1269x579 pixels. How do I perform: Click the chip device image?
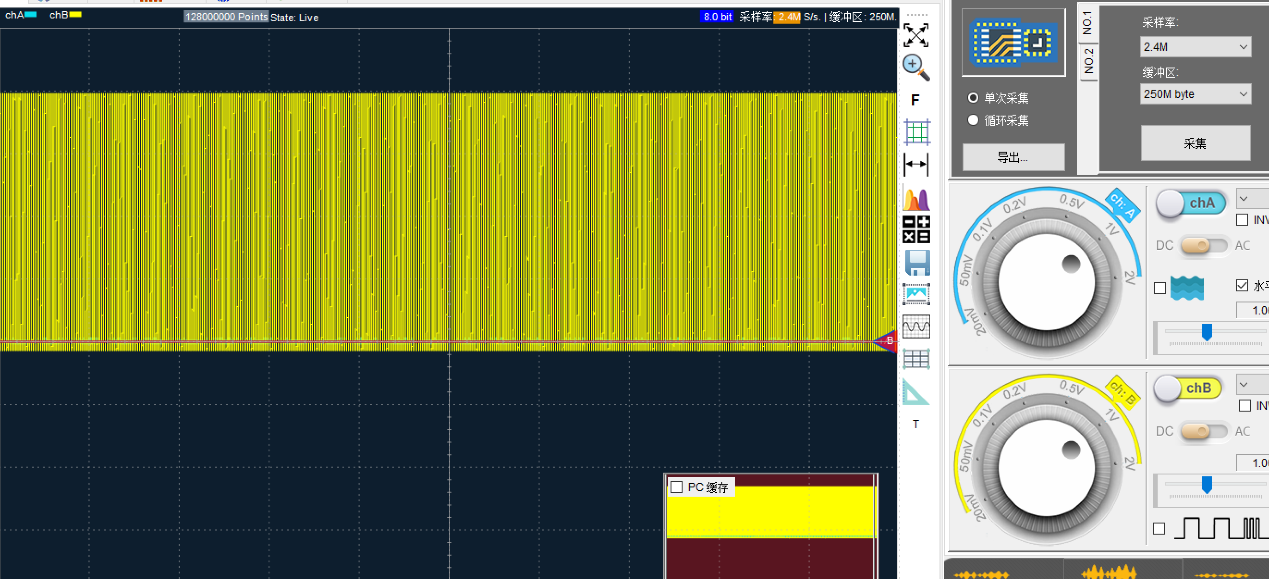coord(1013,43)
